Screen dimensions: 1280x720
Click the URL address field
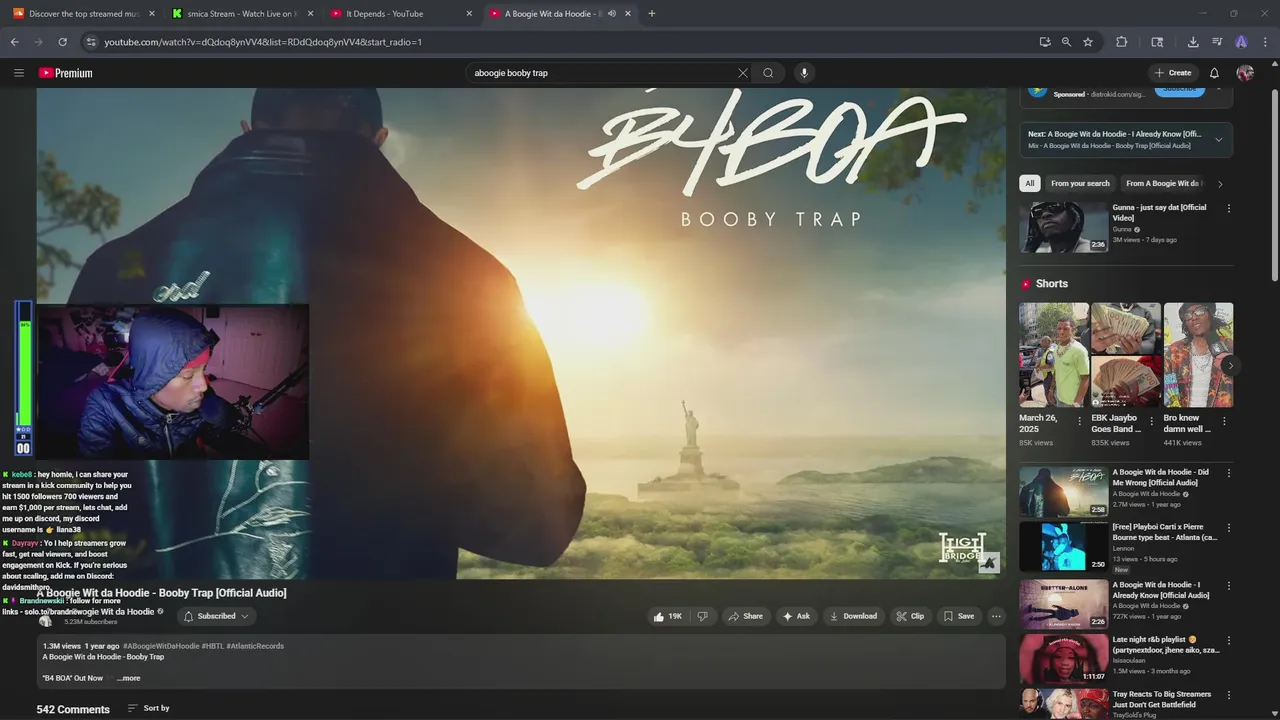point(560,42)
